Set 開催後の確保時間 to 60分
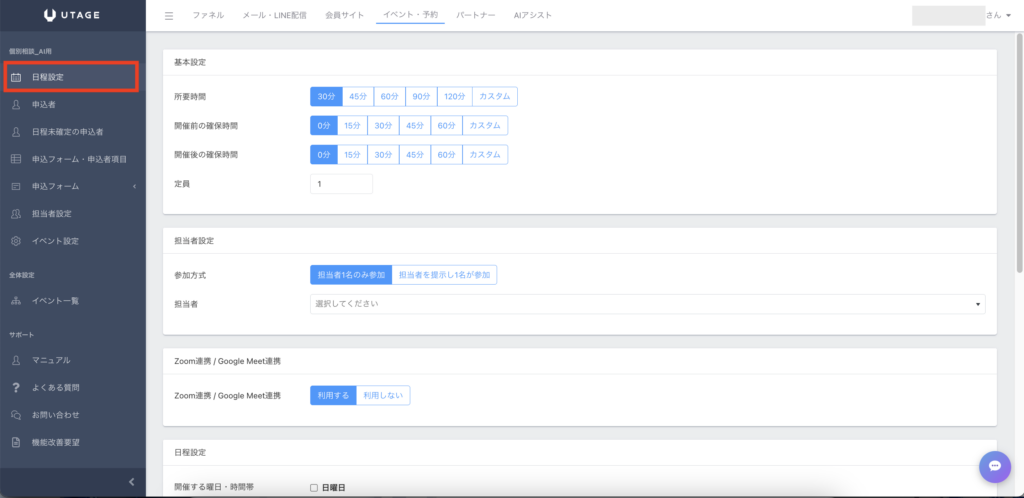The image size is (1024, 498). pyautogui.click(x=447, y=155)
